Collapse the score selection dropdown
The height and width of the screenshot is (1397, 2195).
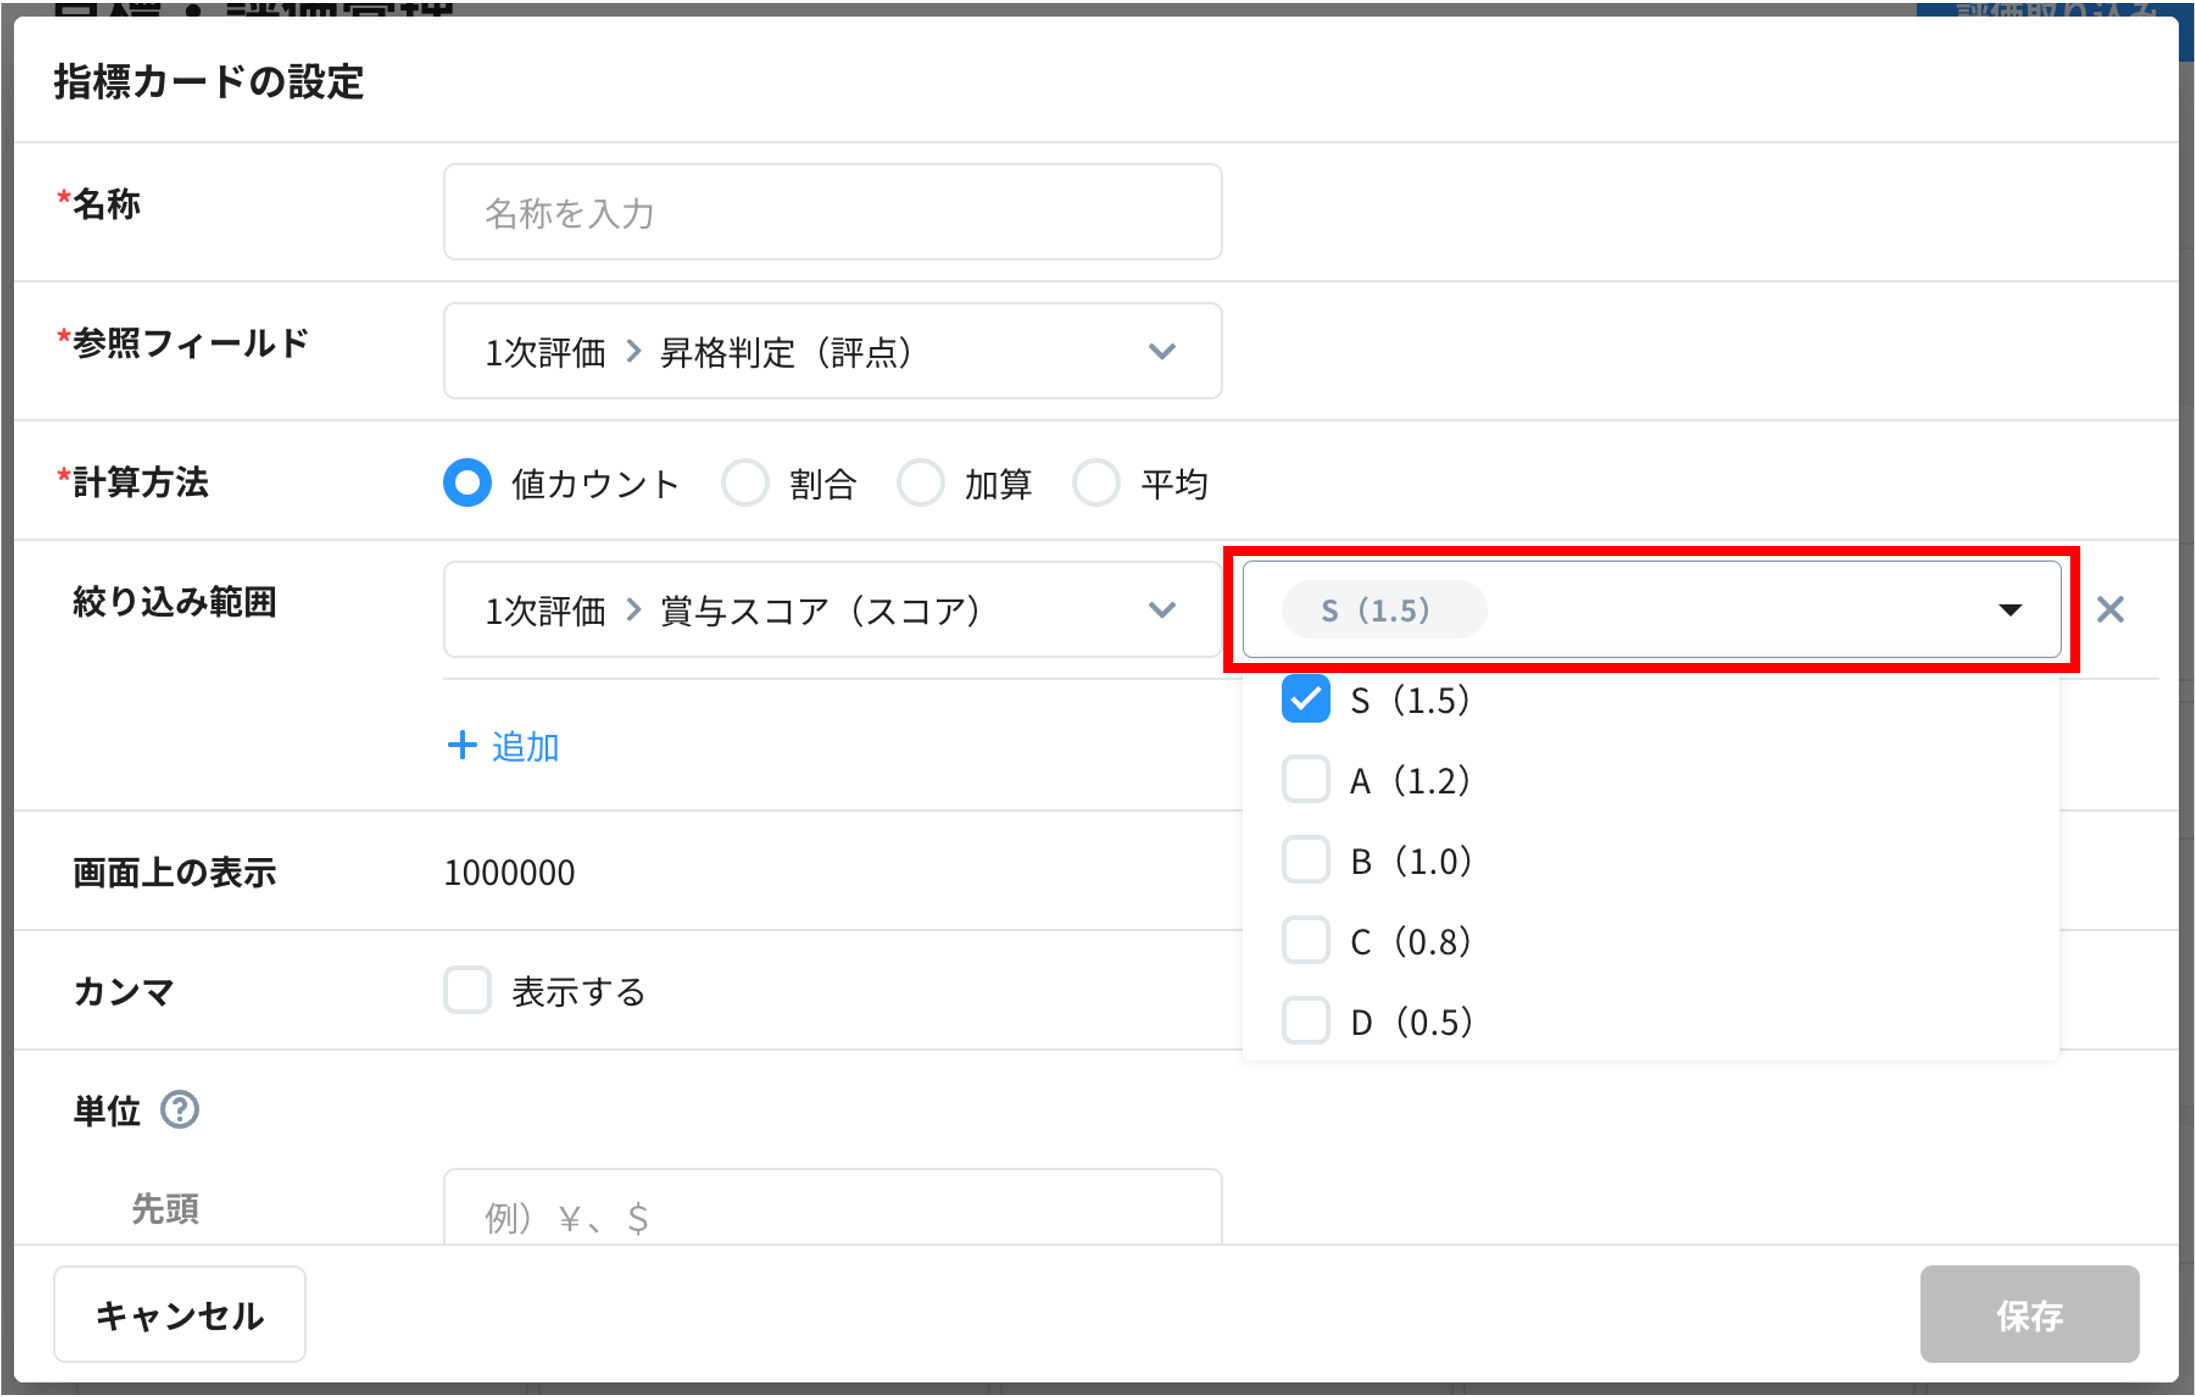tap(2010, 609)
